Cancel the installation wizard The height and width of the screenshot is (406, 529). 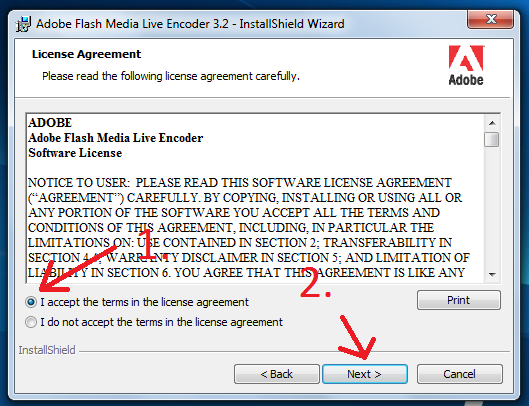460,374
